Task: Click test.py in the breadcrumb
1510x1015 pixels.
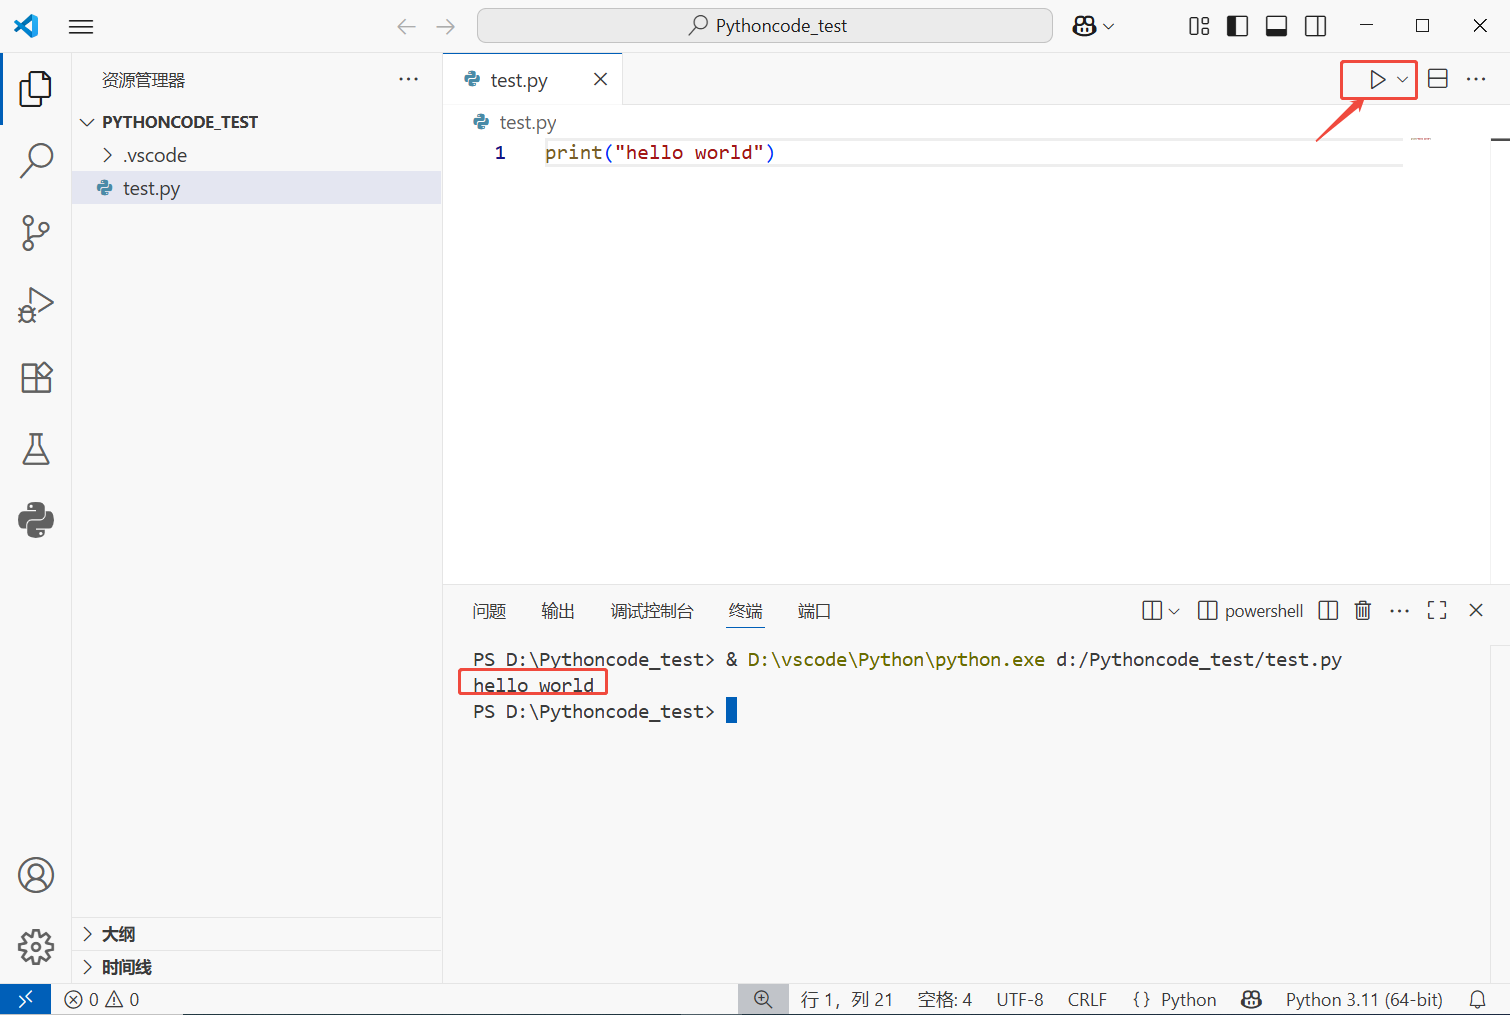Action: [527, 122]
